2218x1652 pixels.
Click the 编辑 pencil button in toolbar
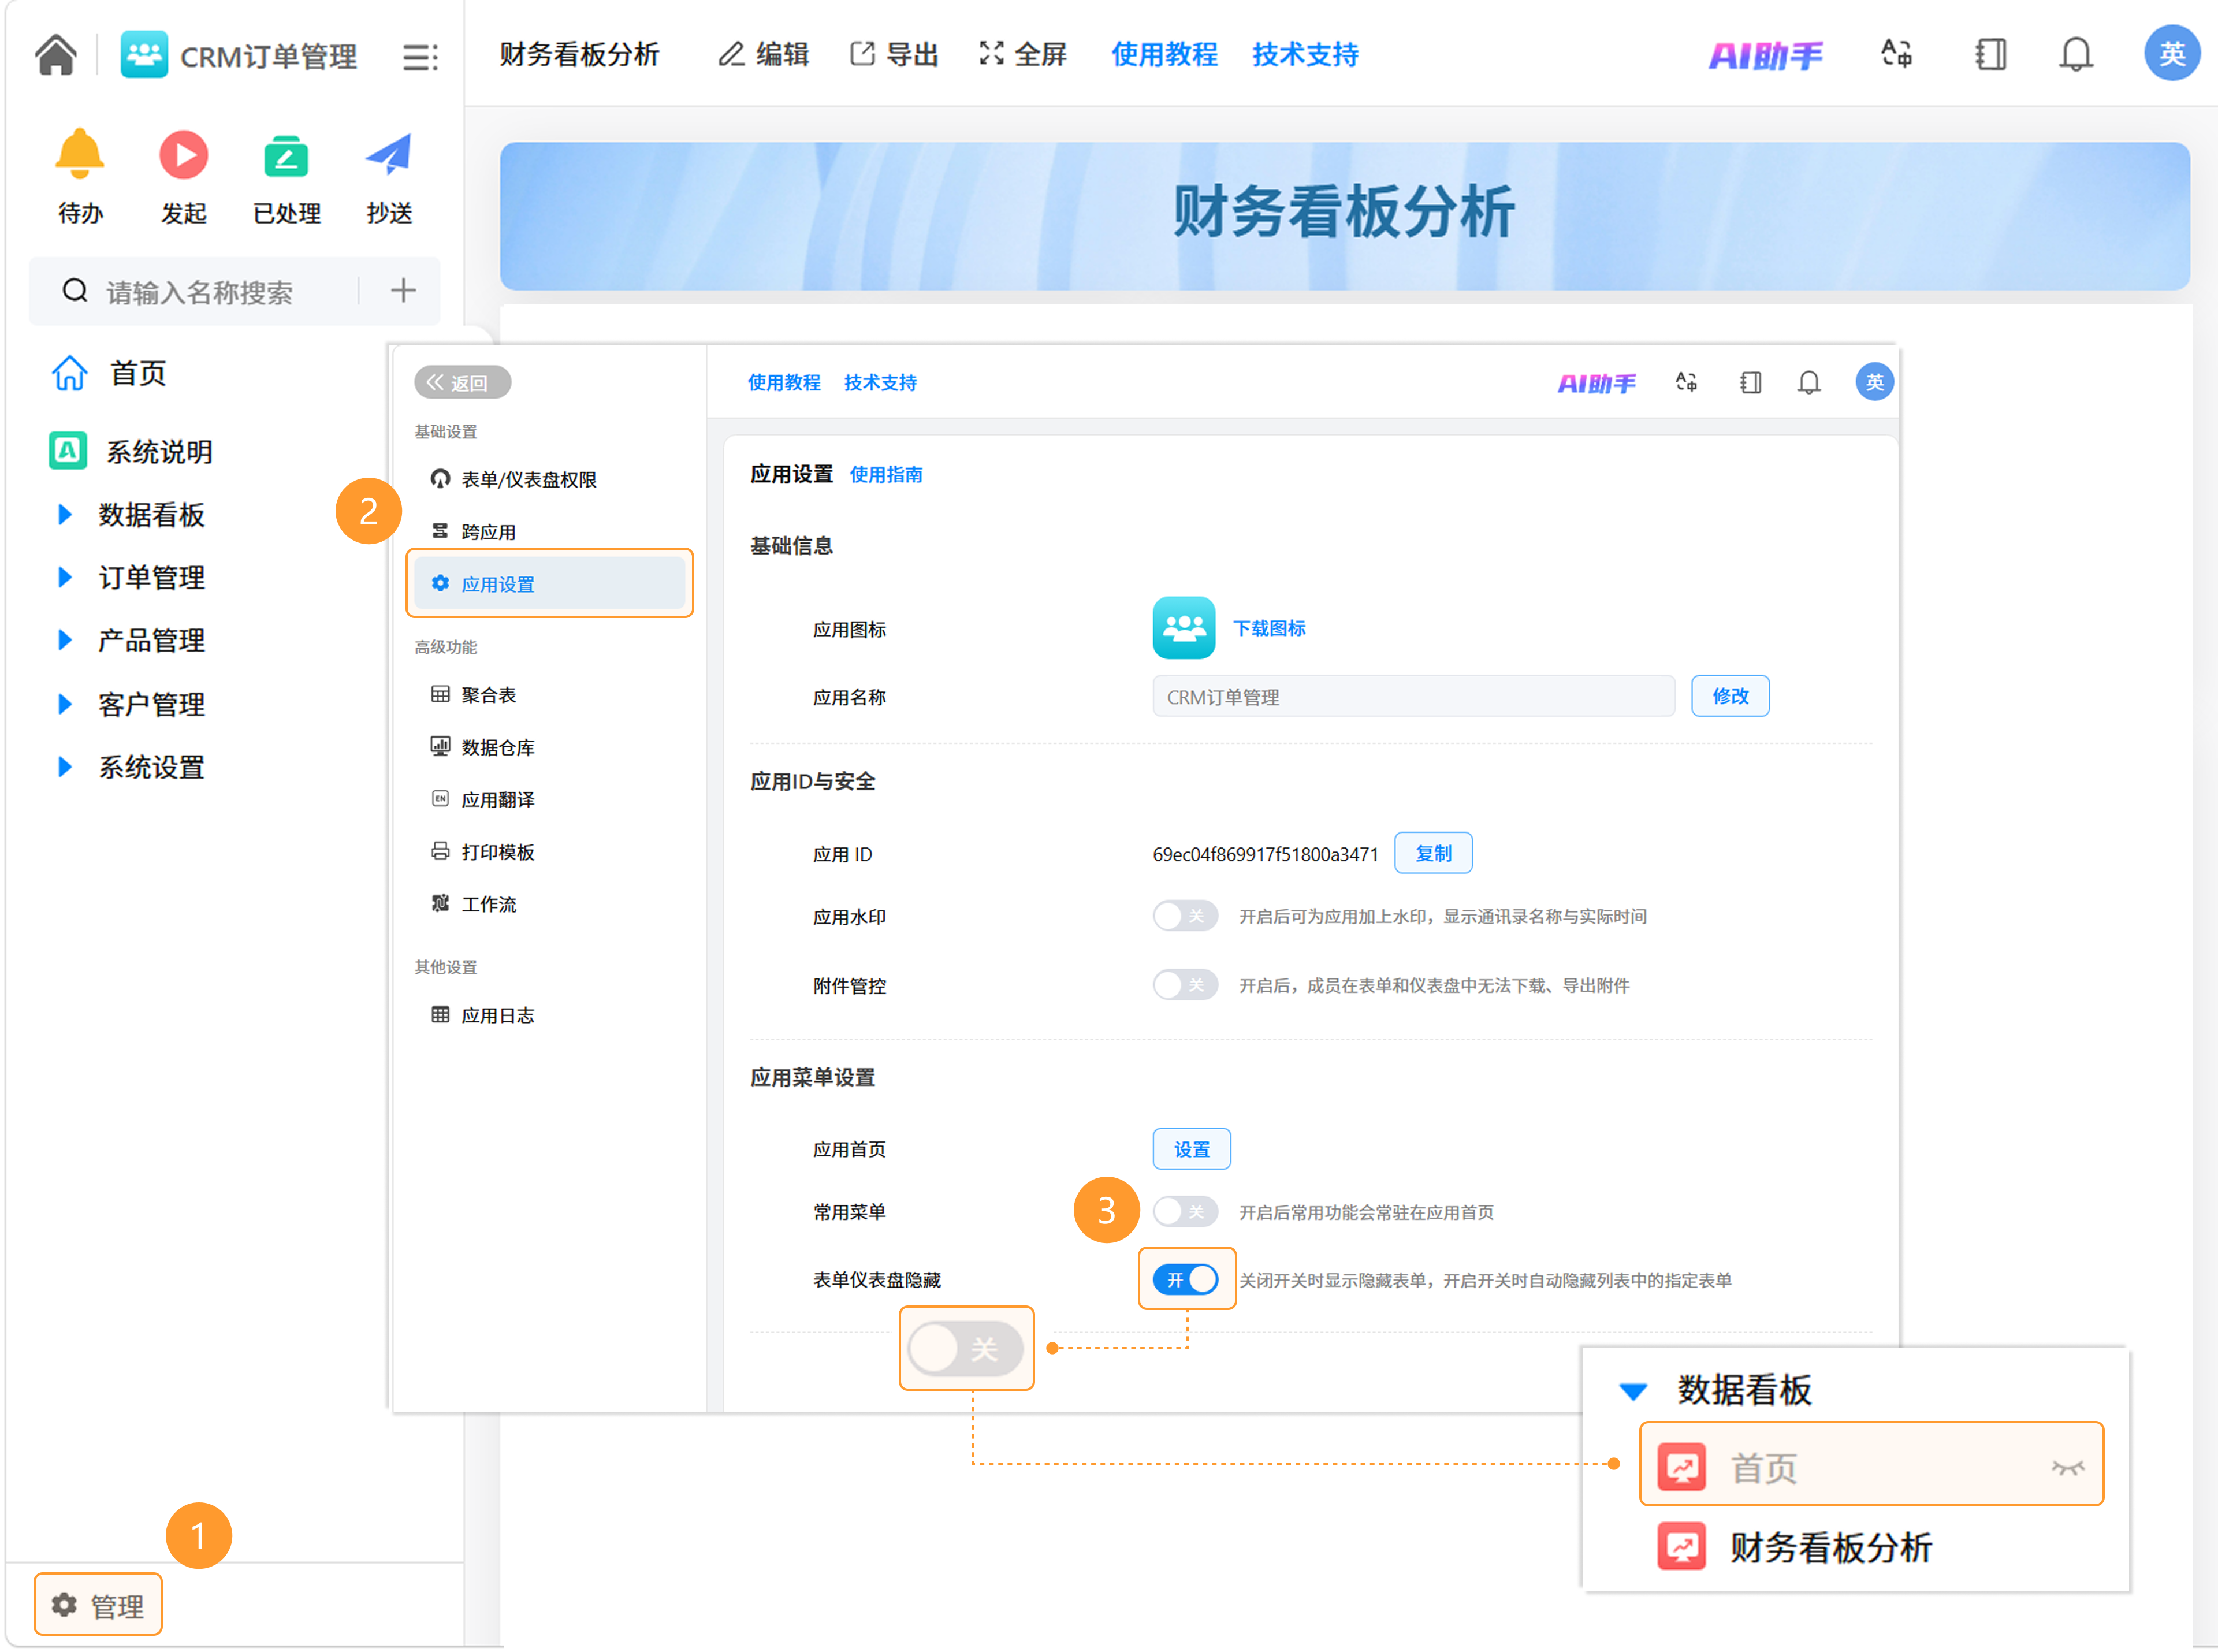[x=763, y=55]
